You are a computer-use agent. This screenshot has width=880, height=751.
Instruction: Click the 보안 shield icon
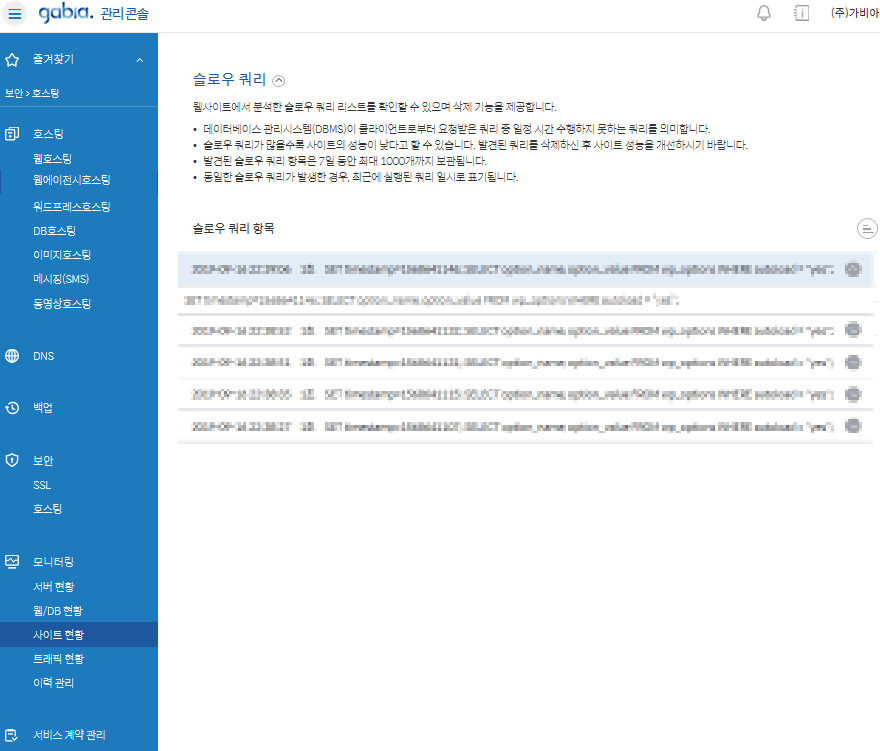click(x=13, y=460)
